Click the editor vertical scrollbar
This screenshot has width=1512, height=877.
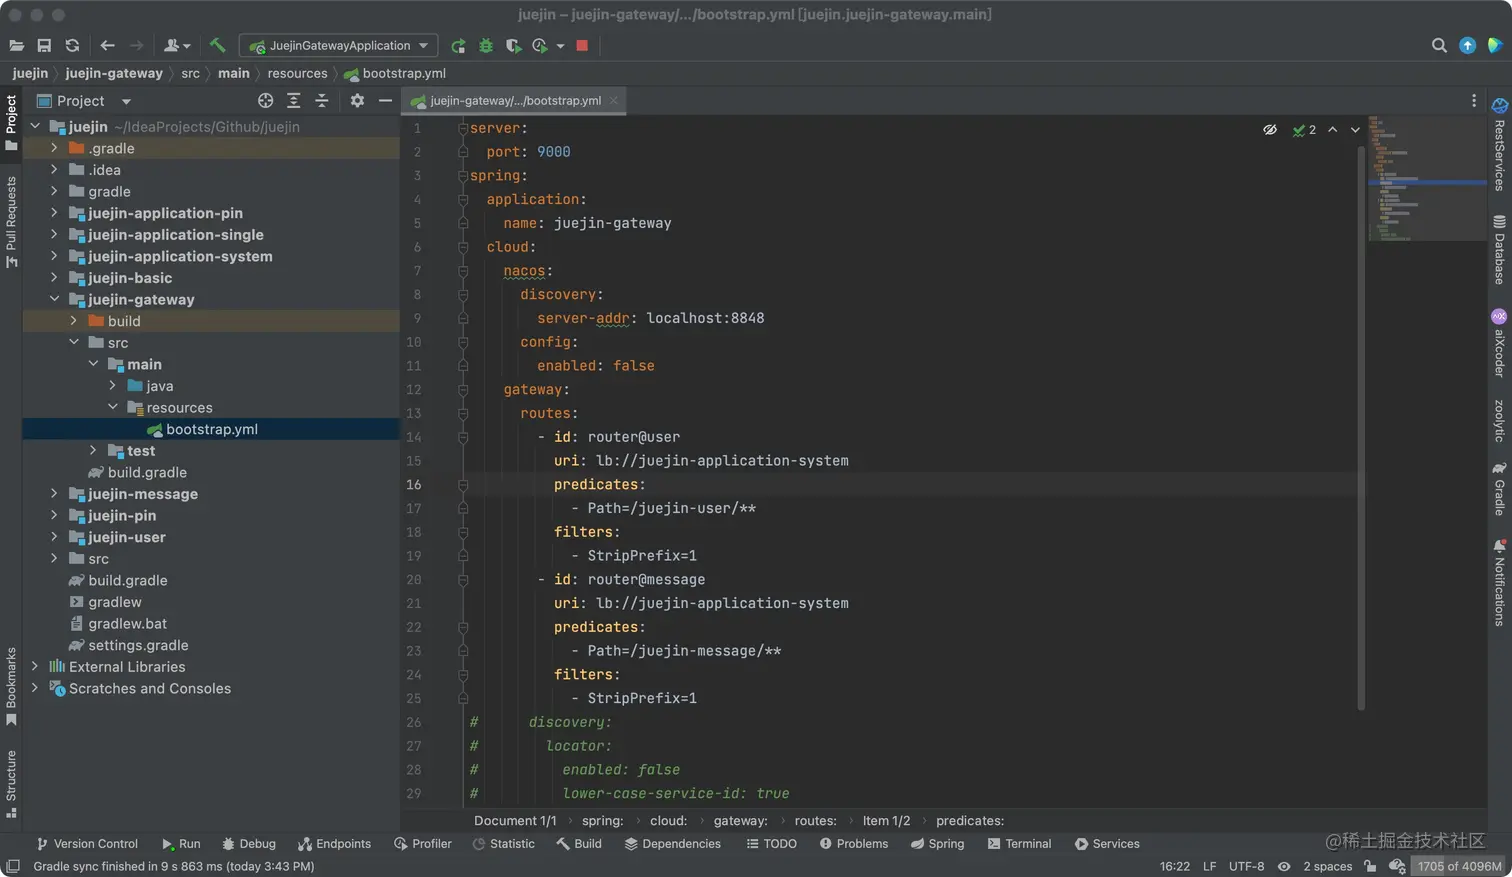pos(1361,428)
